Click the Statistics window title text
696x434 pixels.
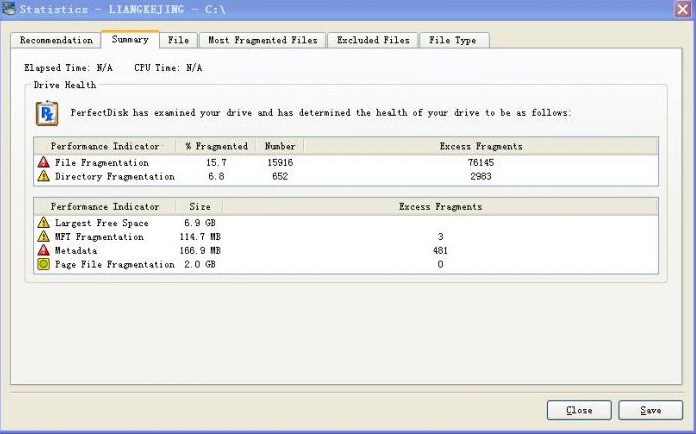123,9
